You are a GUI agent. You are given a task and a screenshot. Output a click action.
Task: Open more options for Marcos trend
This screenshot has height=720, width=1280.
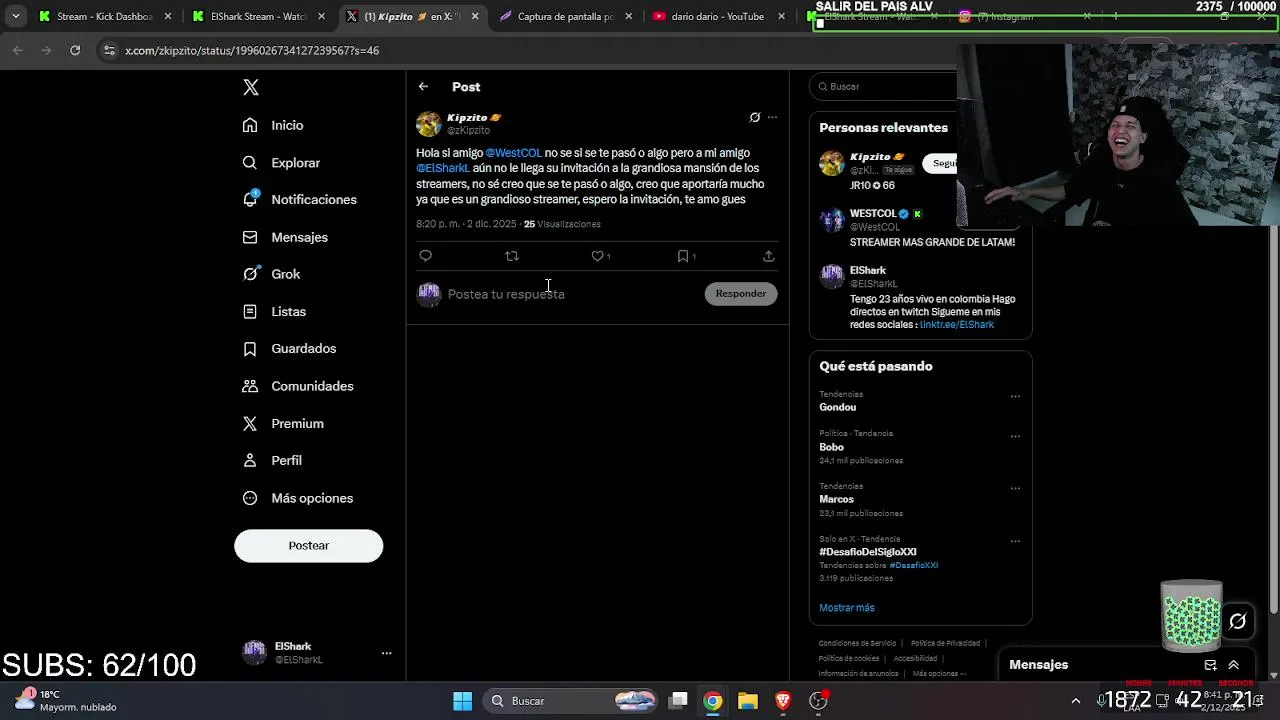[1015, 488]
